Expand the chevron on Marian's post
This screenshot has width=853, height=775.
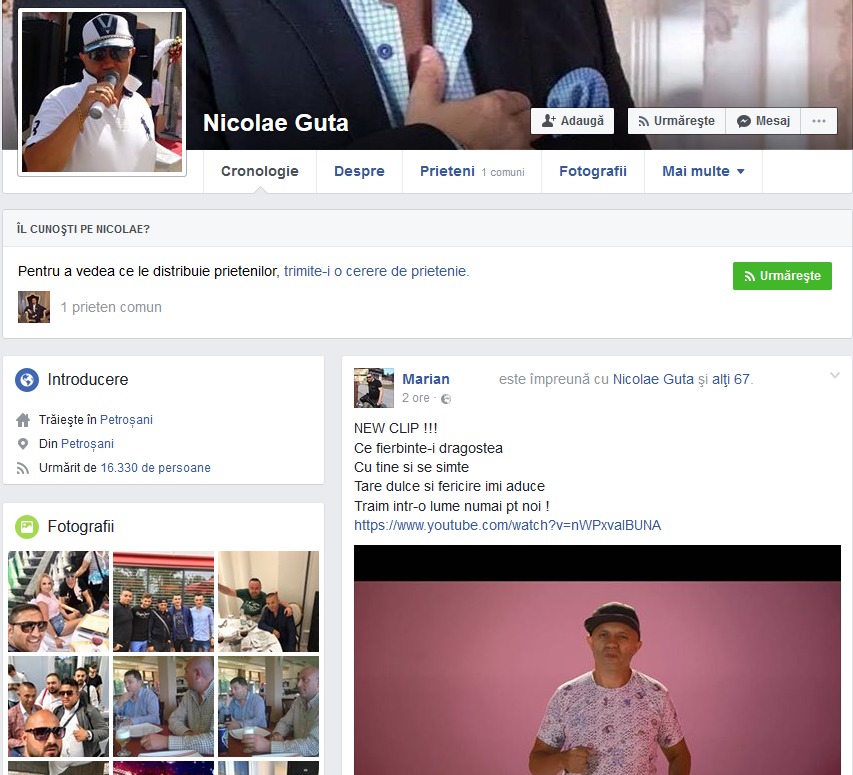tap(835, 377)
